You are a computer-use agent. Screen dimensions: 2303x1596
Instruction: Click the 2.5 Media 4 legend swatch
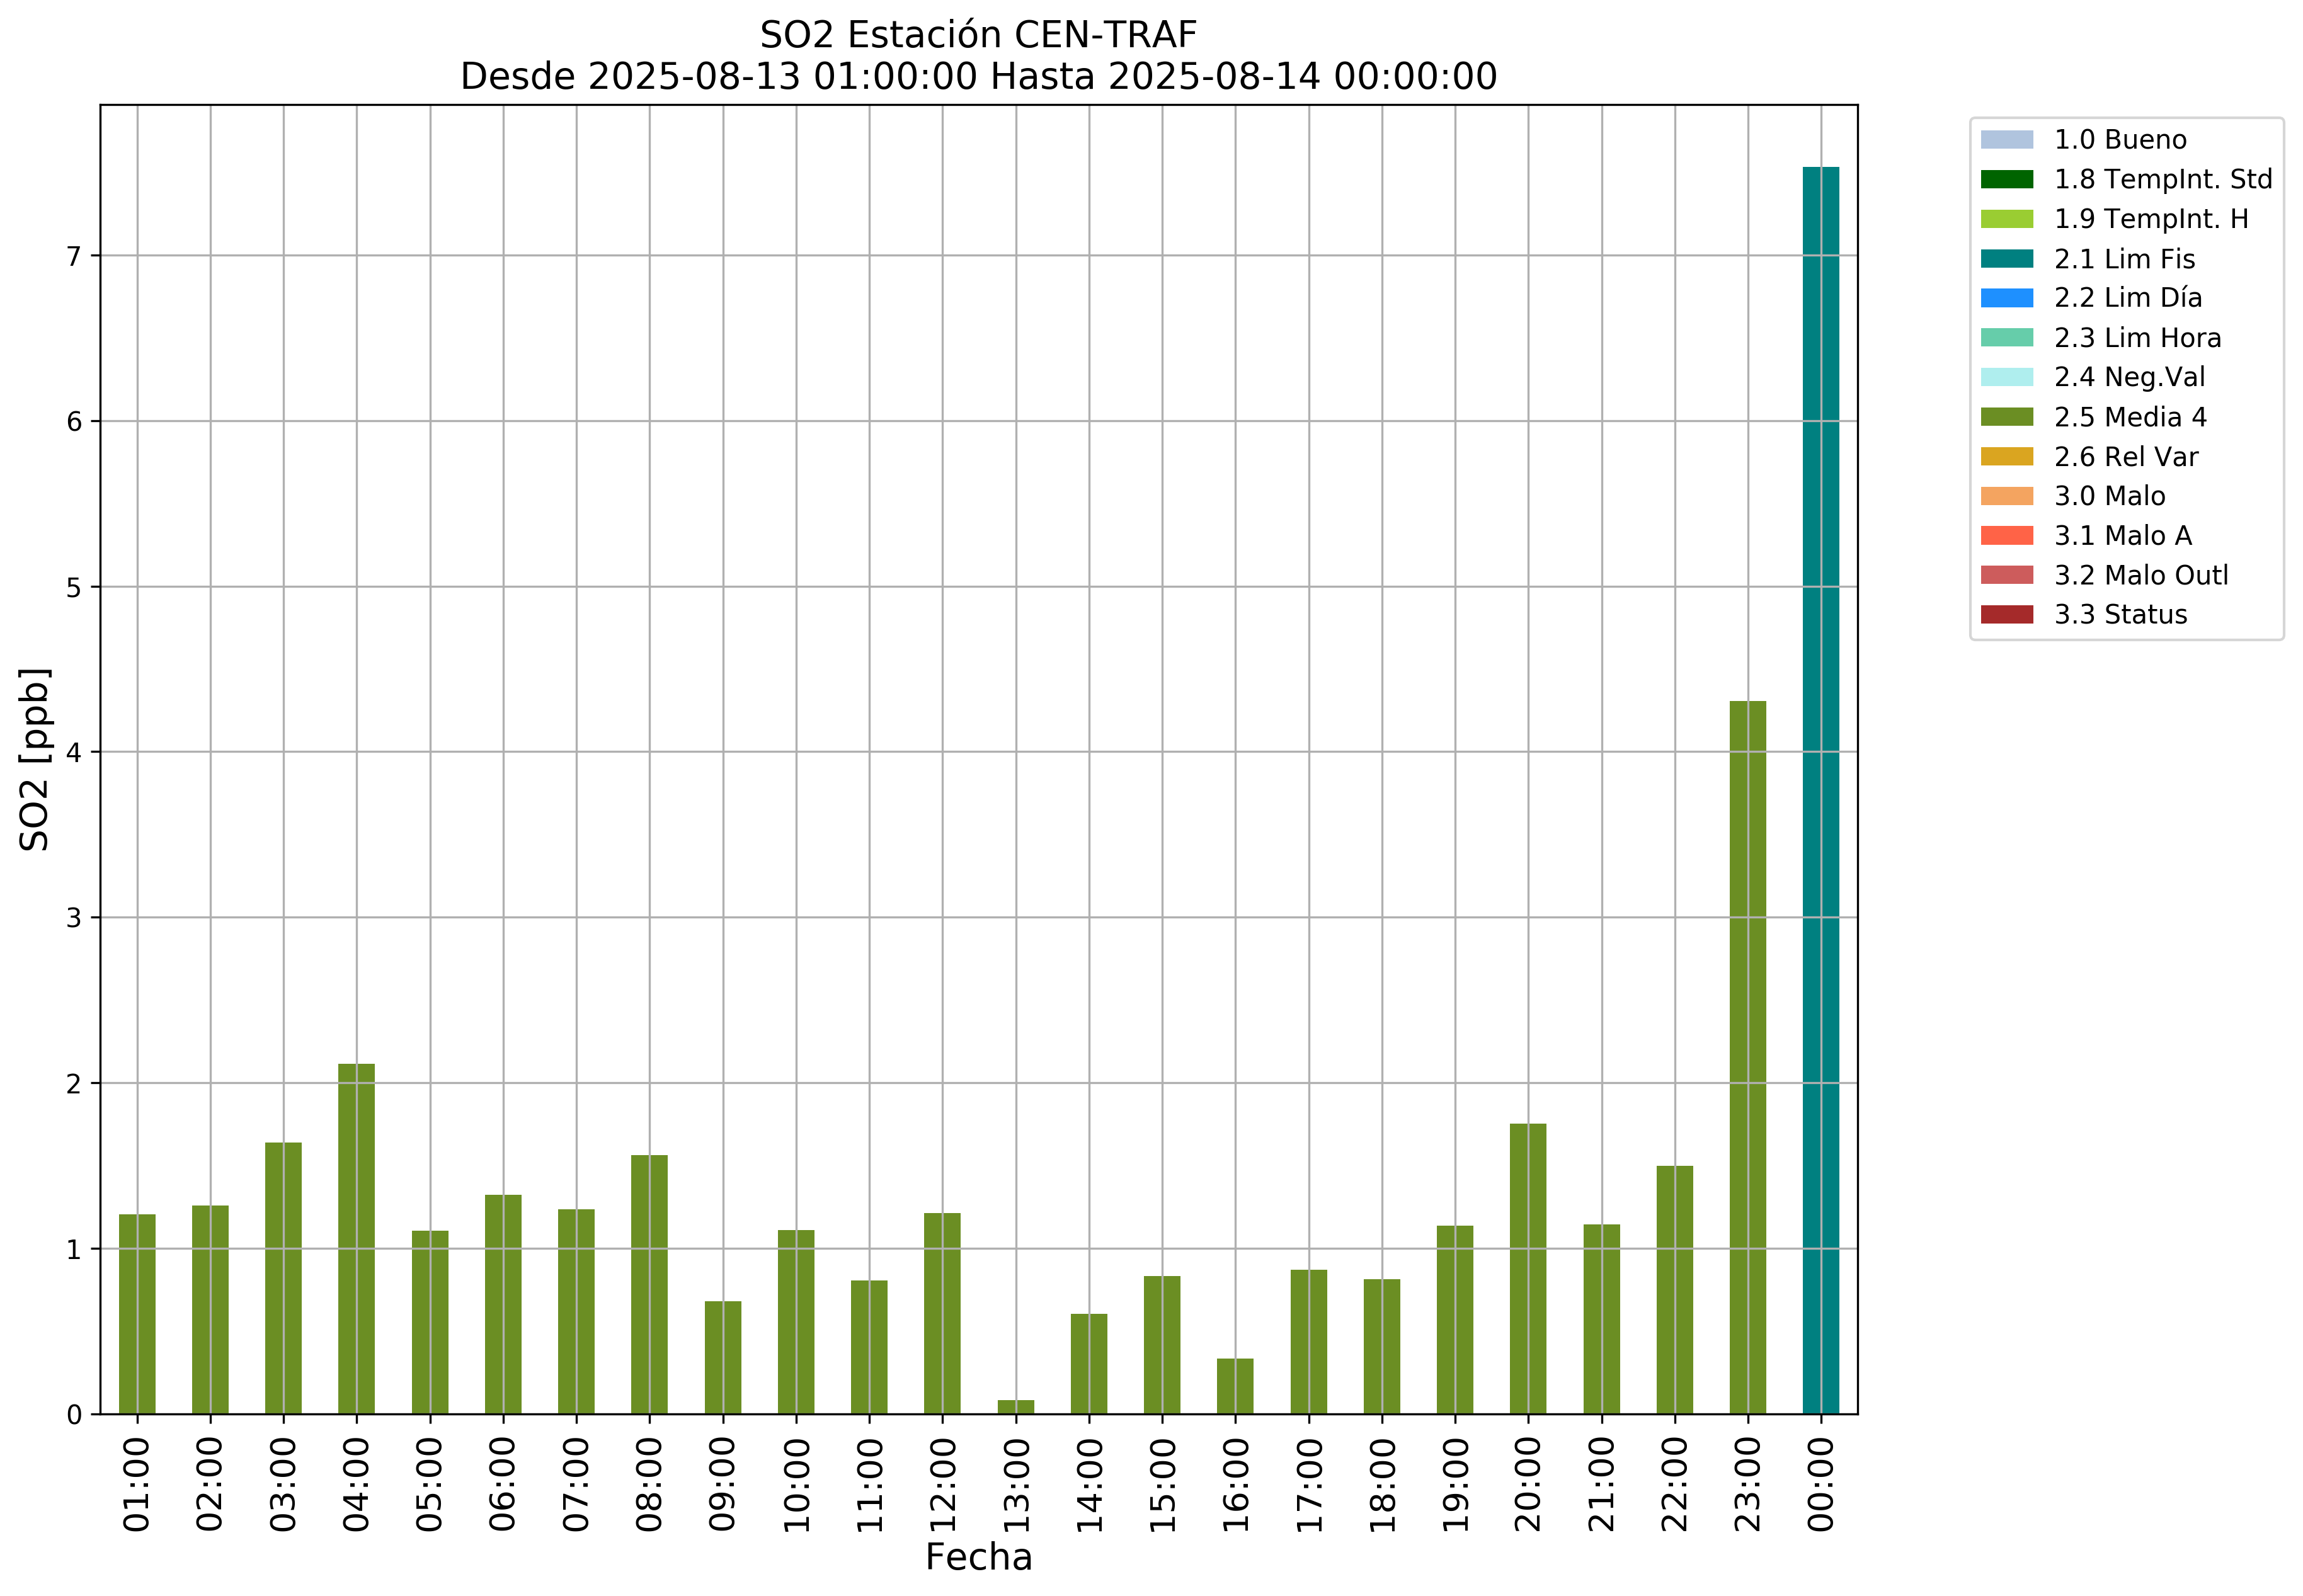pos(2006,417)
